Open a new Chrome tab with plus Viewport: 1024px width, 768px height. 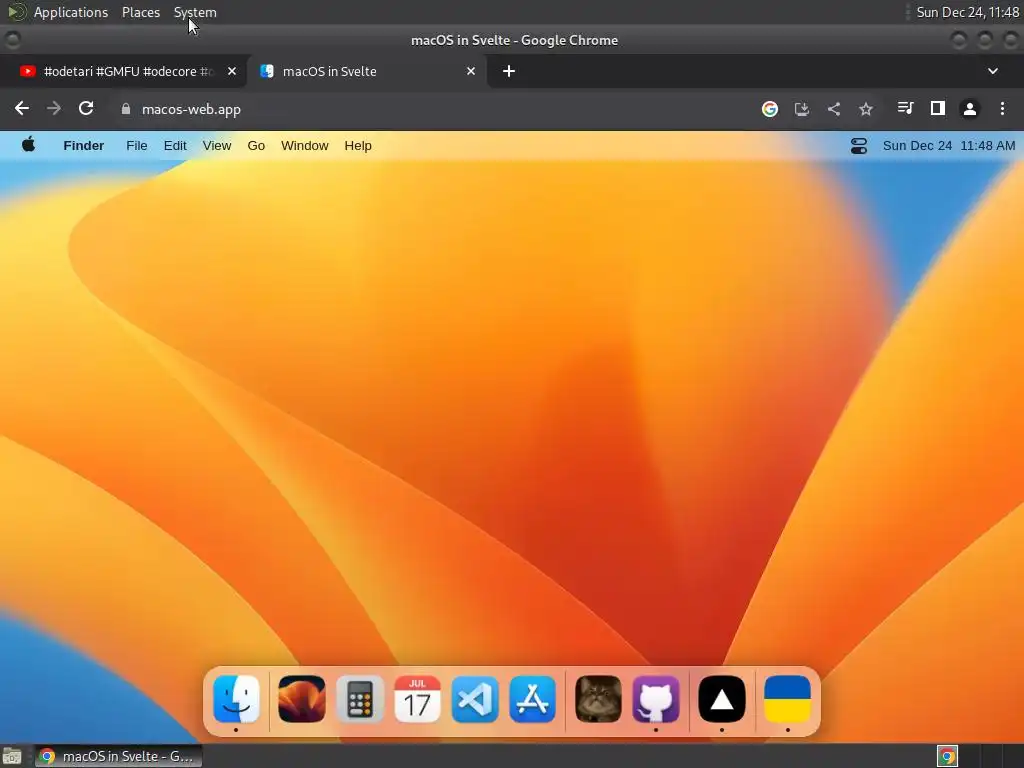(509, 71)
